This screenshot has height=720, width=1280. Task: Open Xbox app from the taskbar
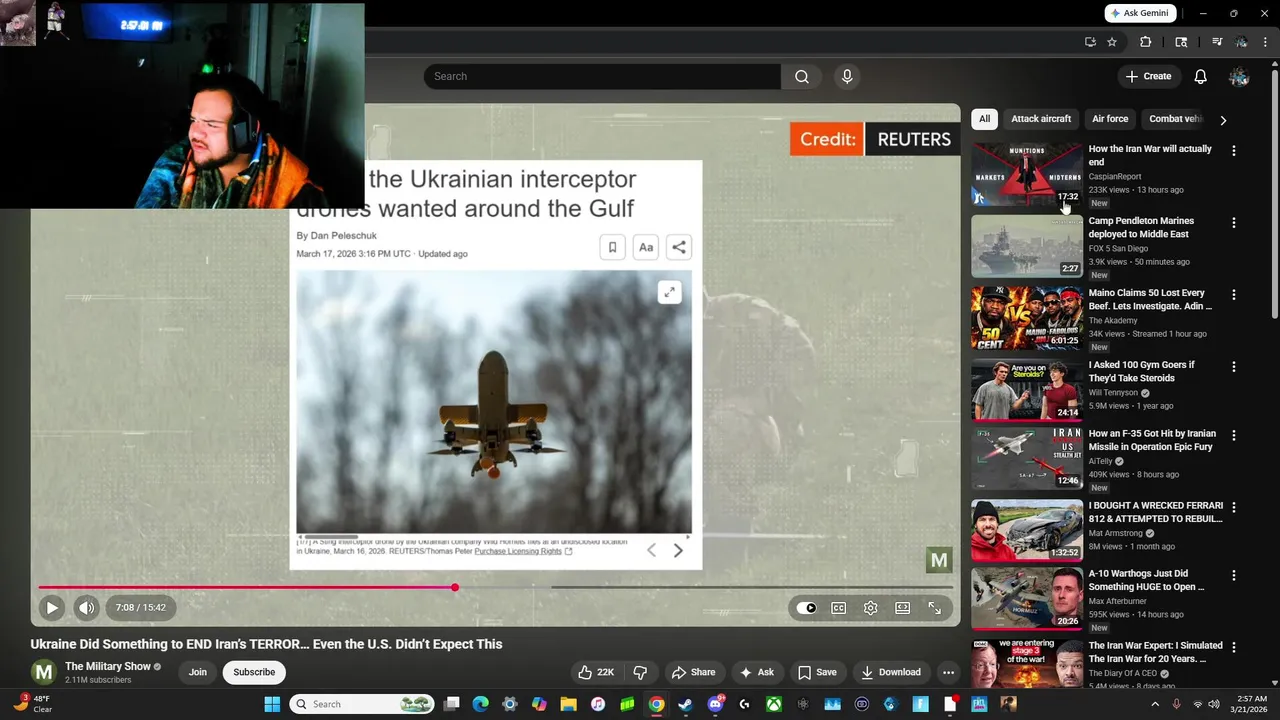click(x=773, y=704)
